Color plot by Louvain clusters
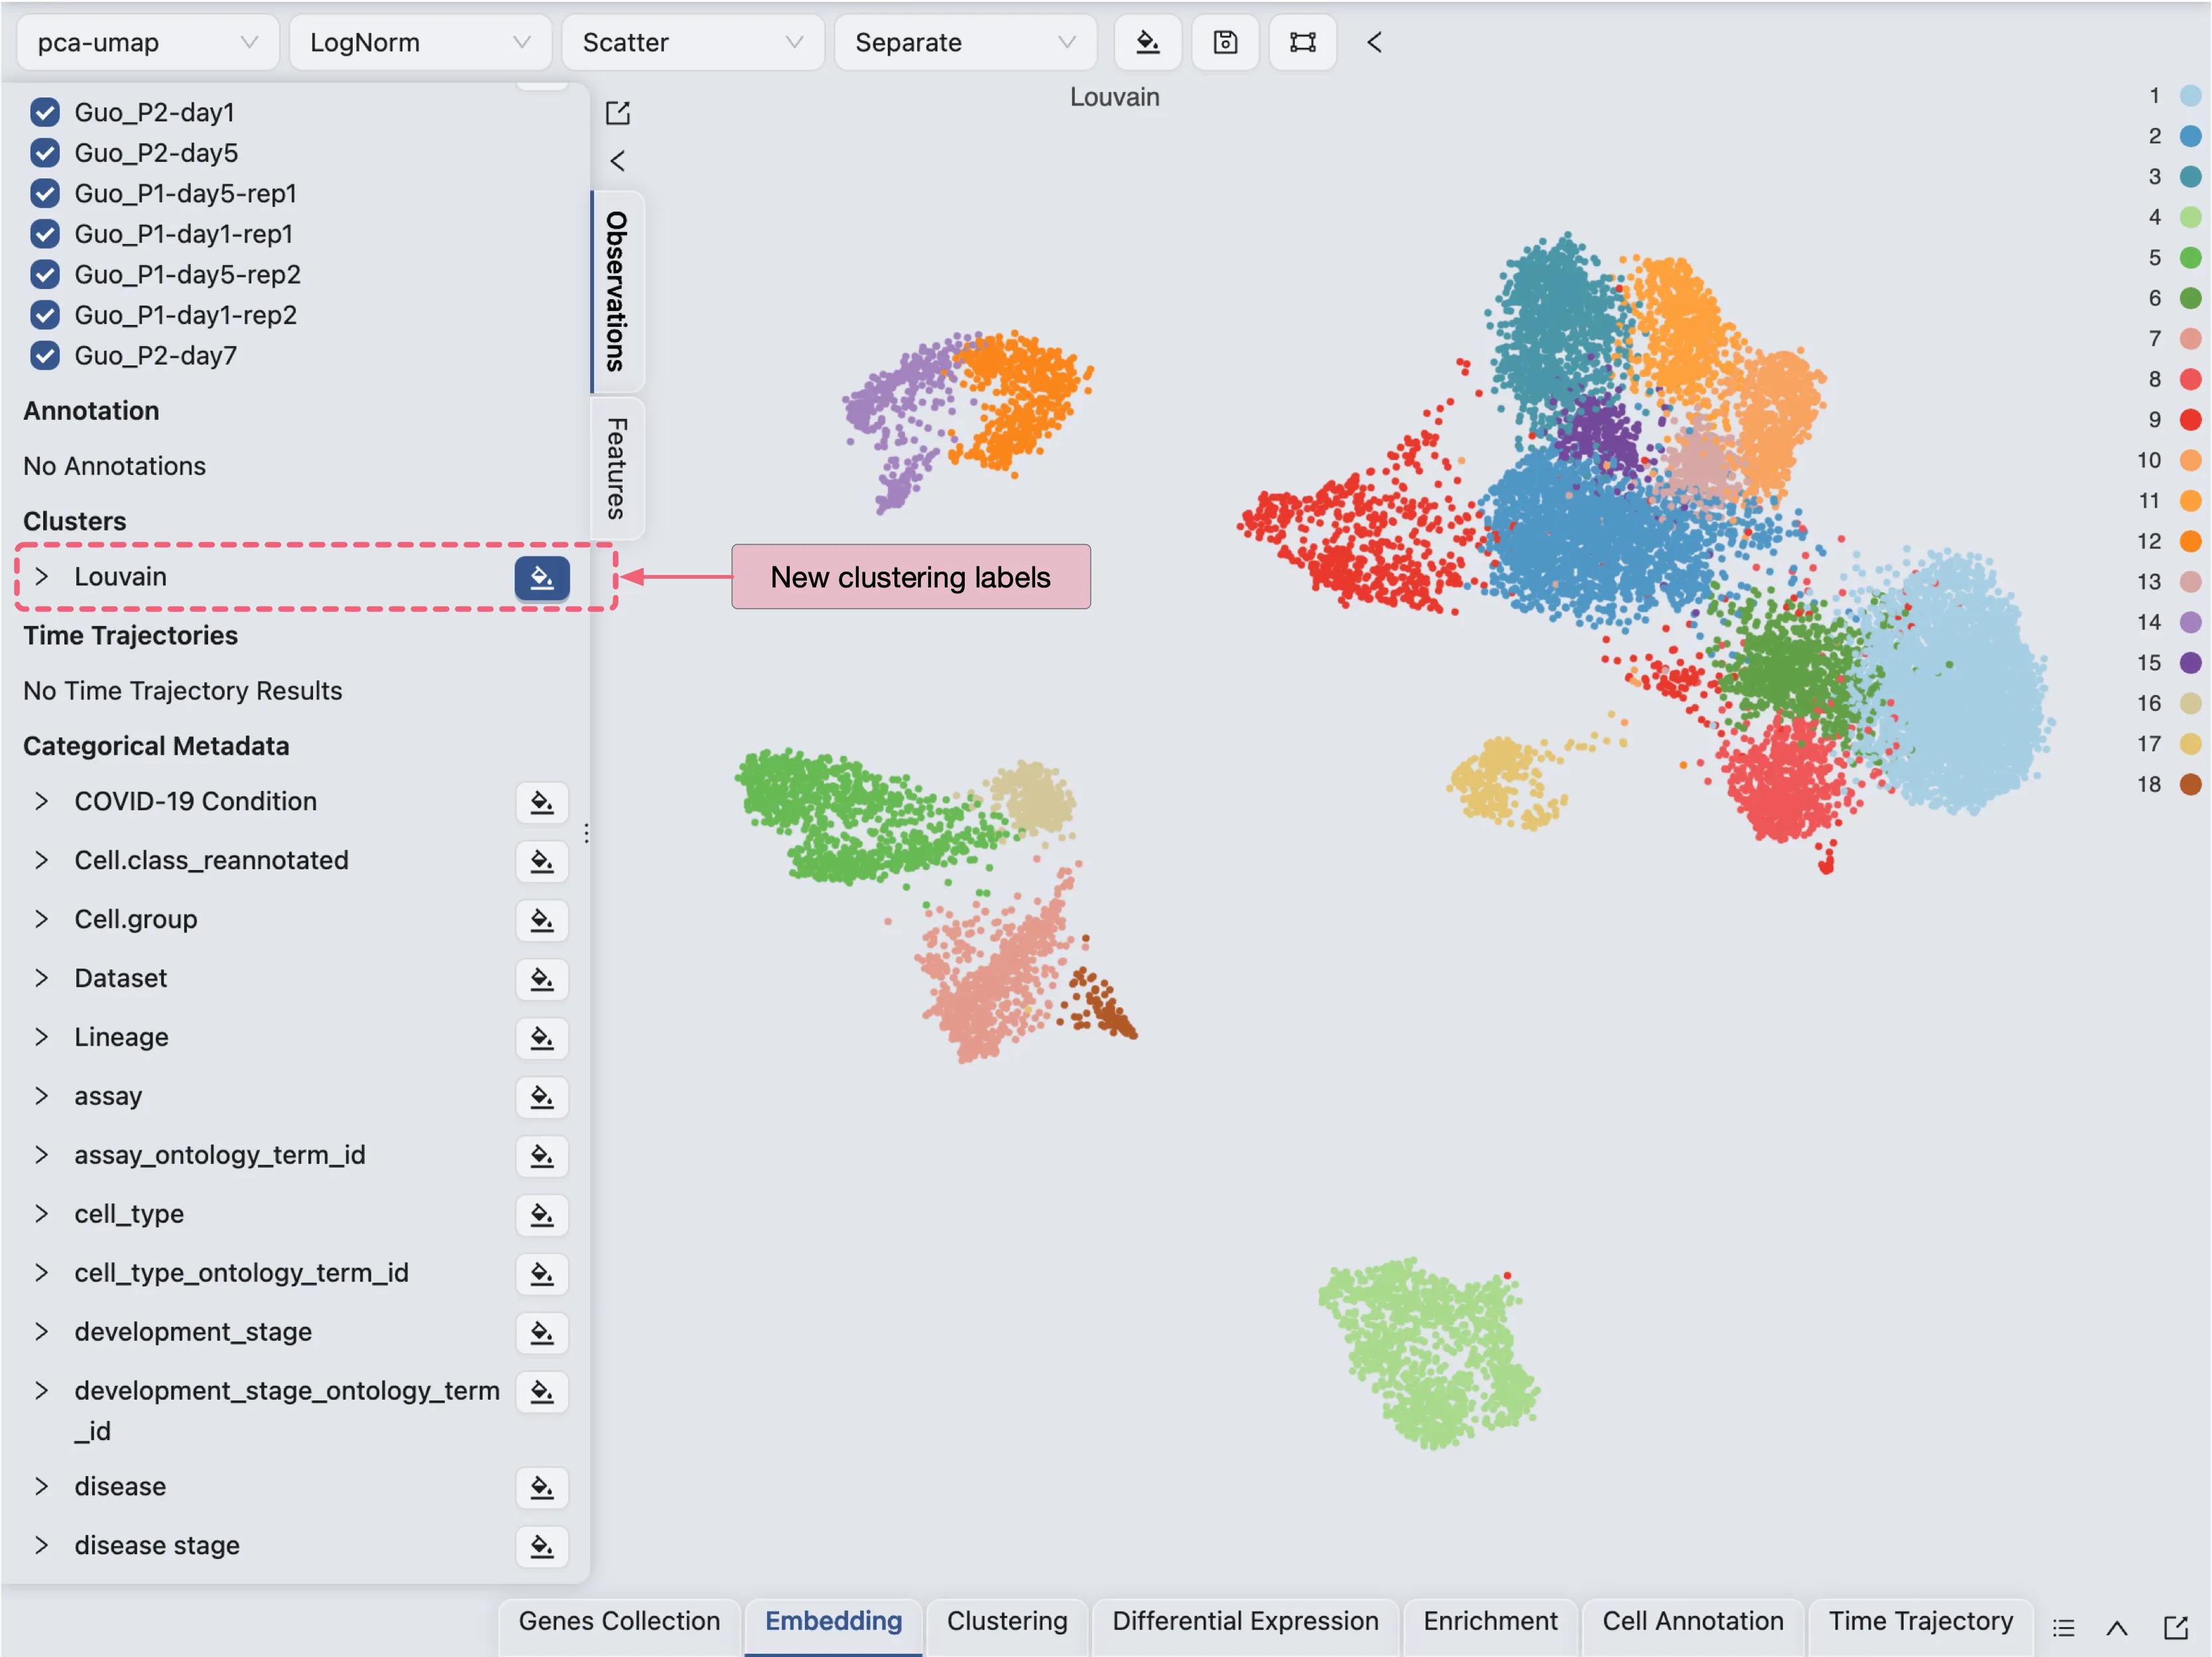This screenshot has height=1657, width=2212. pos(542,578)
